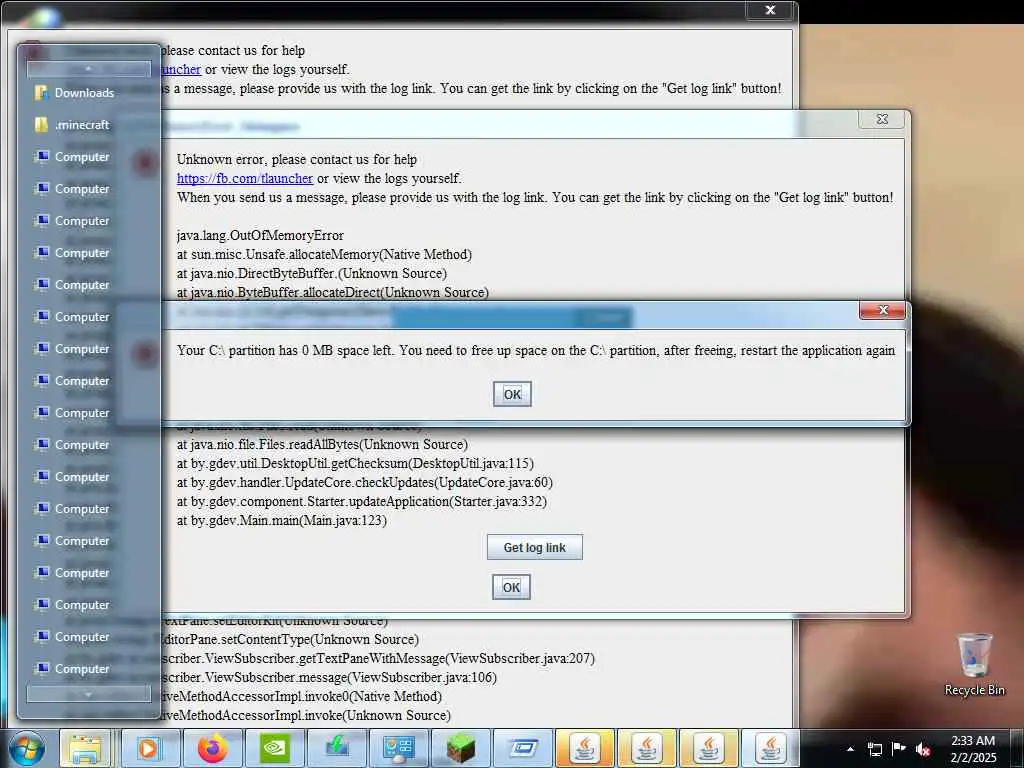Close the rearmost error window at top
This screenshot has height=768, width=1024.
click(770, 10)
